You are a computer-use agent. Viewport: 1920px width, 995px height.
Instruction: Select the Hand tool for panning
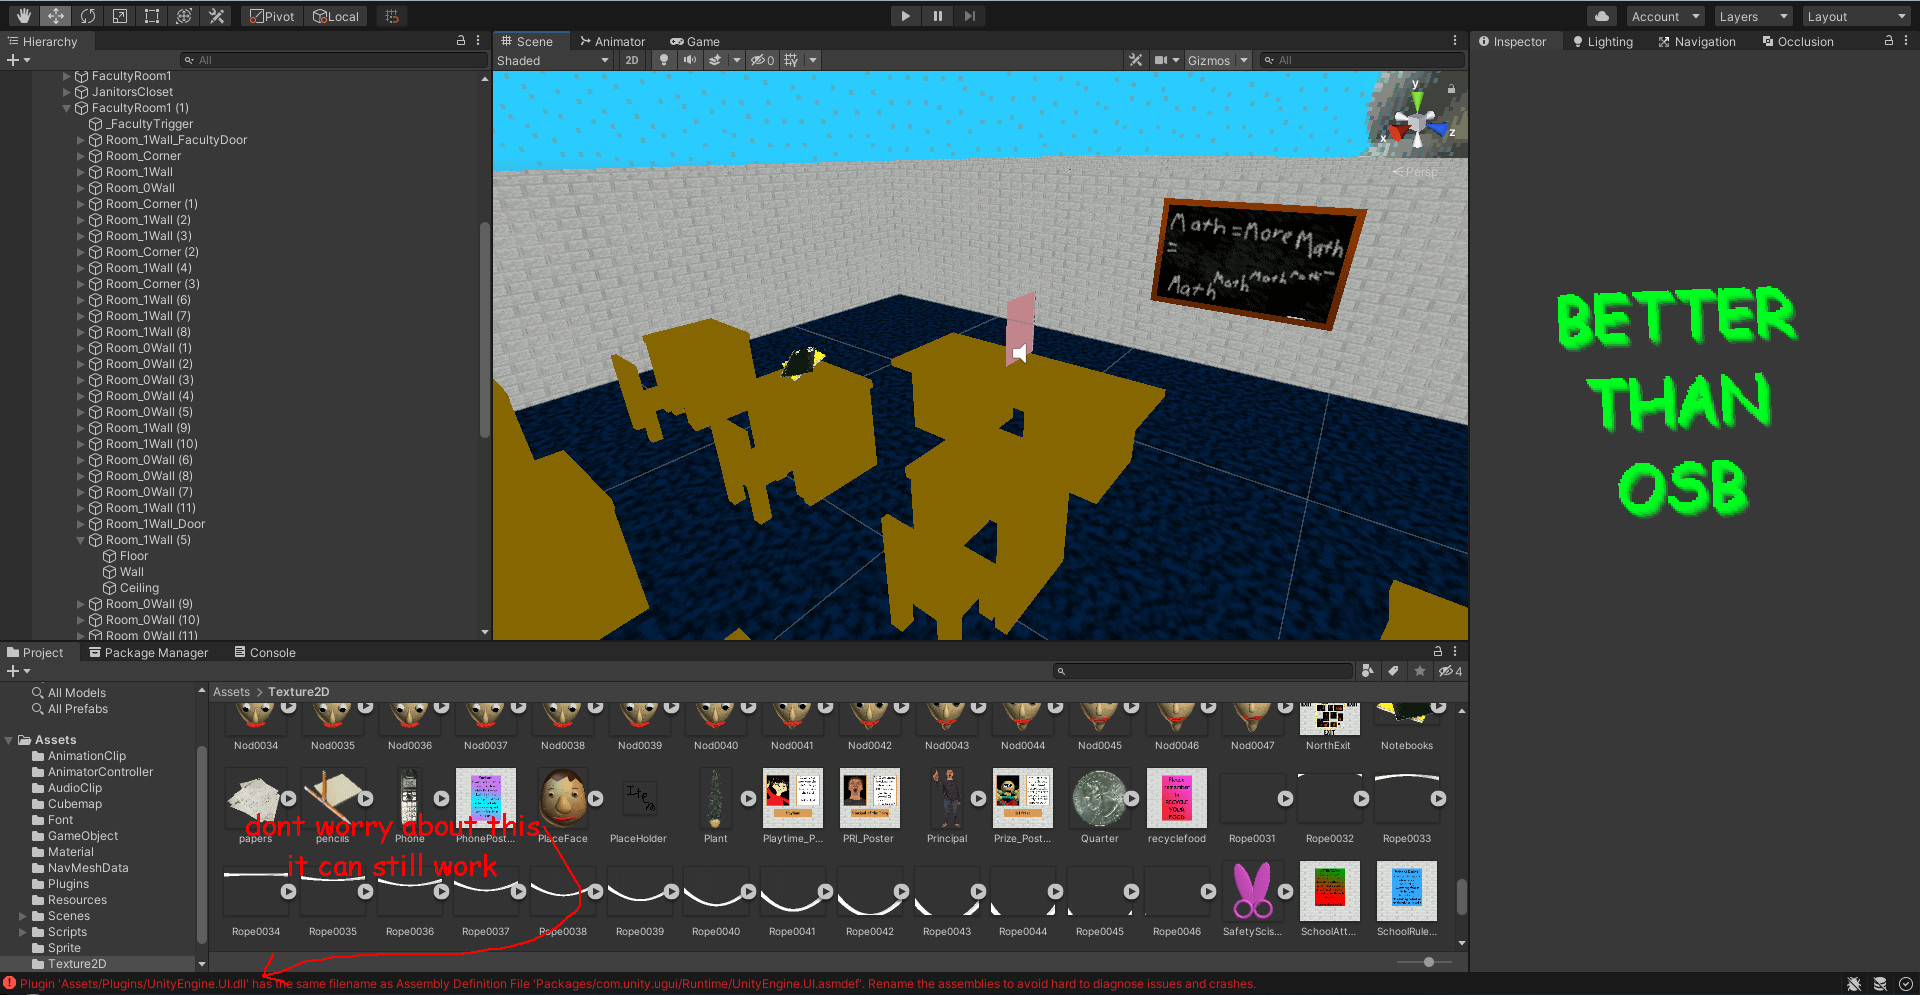point(22,15)
